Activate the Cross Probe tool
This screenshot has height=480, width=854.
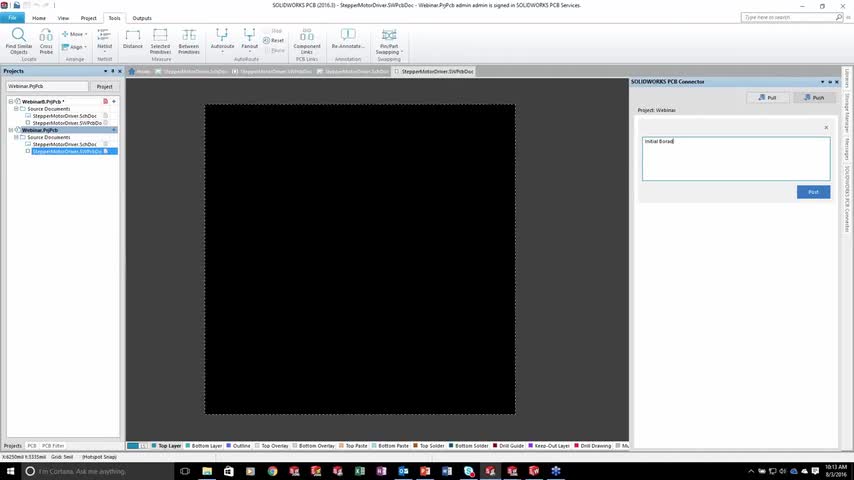[46, 41]
